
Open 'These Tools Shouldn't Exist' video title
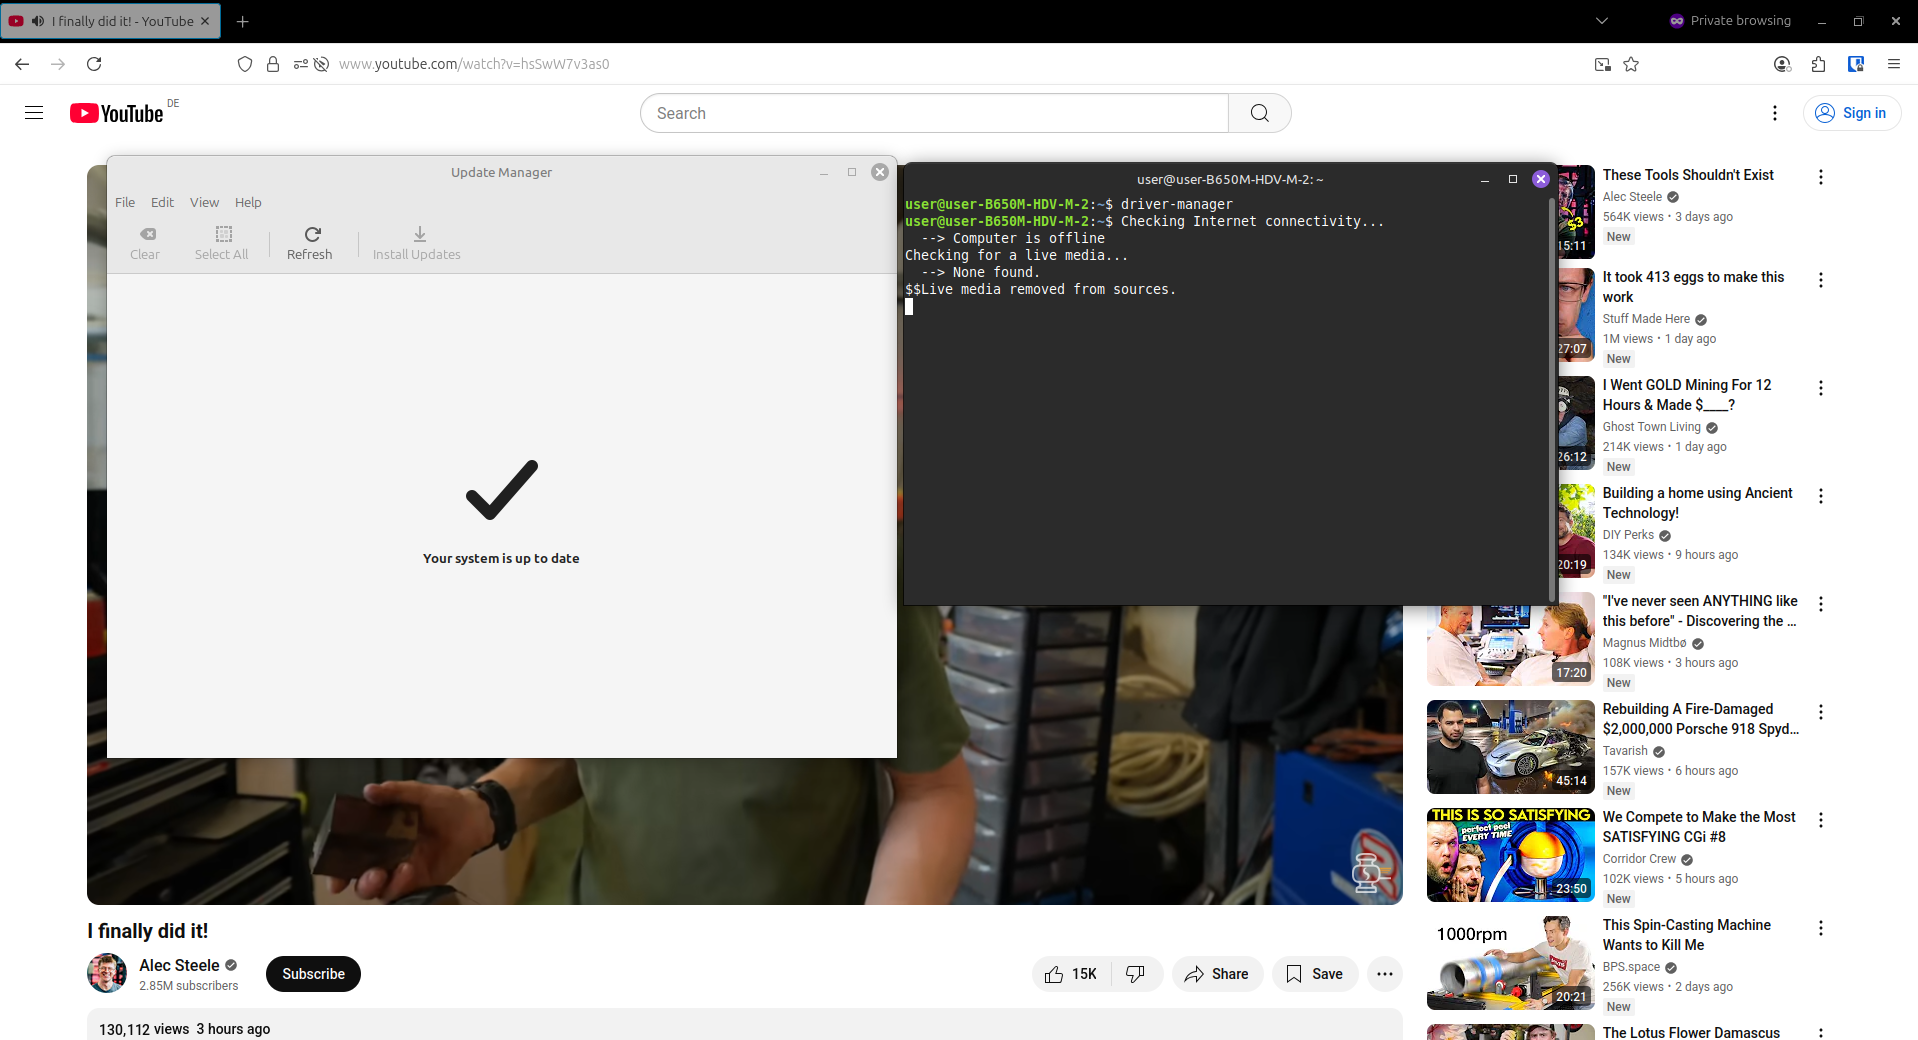point(1688,175)
